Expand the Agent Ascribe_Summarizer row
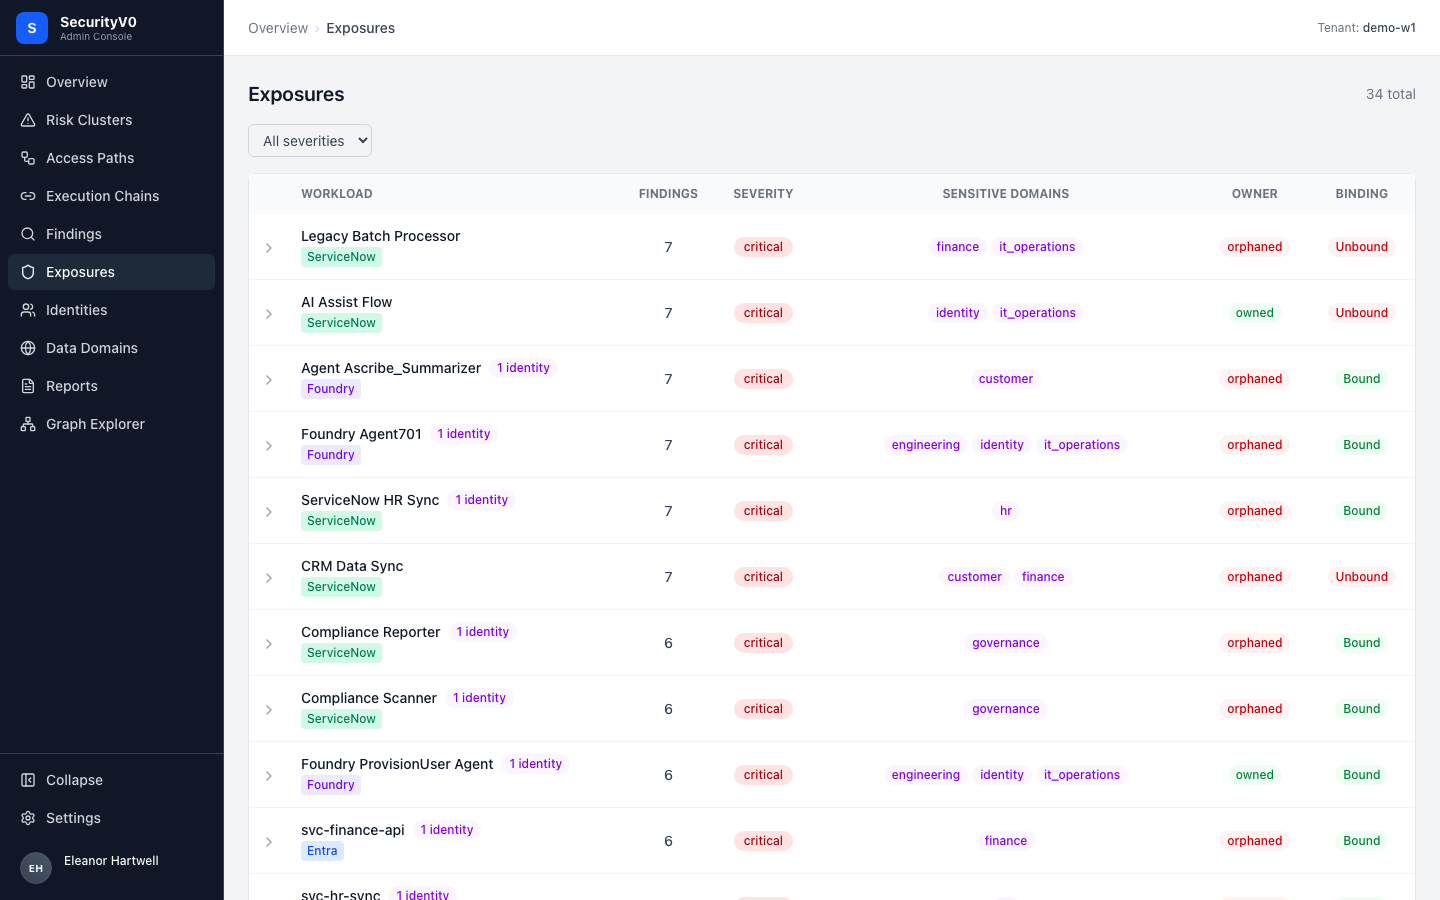Image resolution: width=1440 pixels, height=900 pixels. coord(269,380)
